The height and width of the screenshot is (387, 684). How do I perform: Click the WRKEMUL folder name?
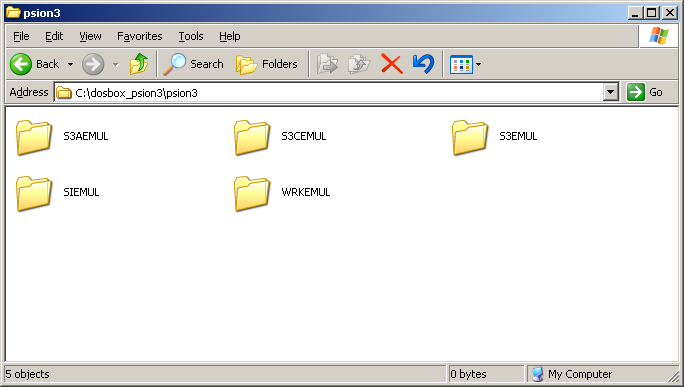coord(306,192)
